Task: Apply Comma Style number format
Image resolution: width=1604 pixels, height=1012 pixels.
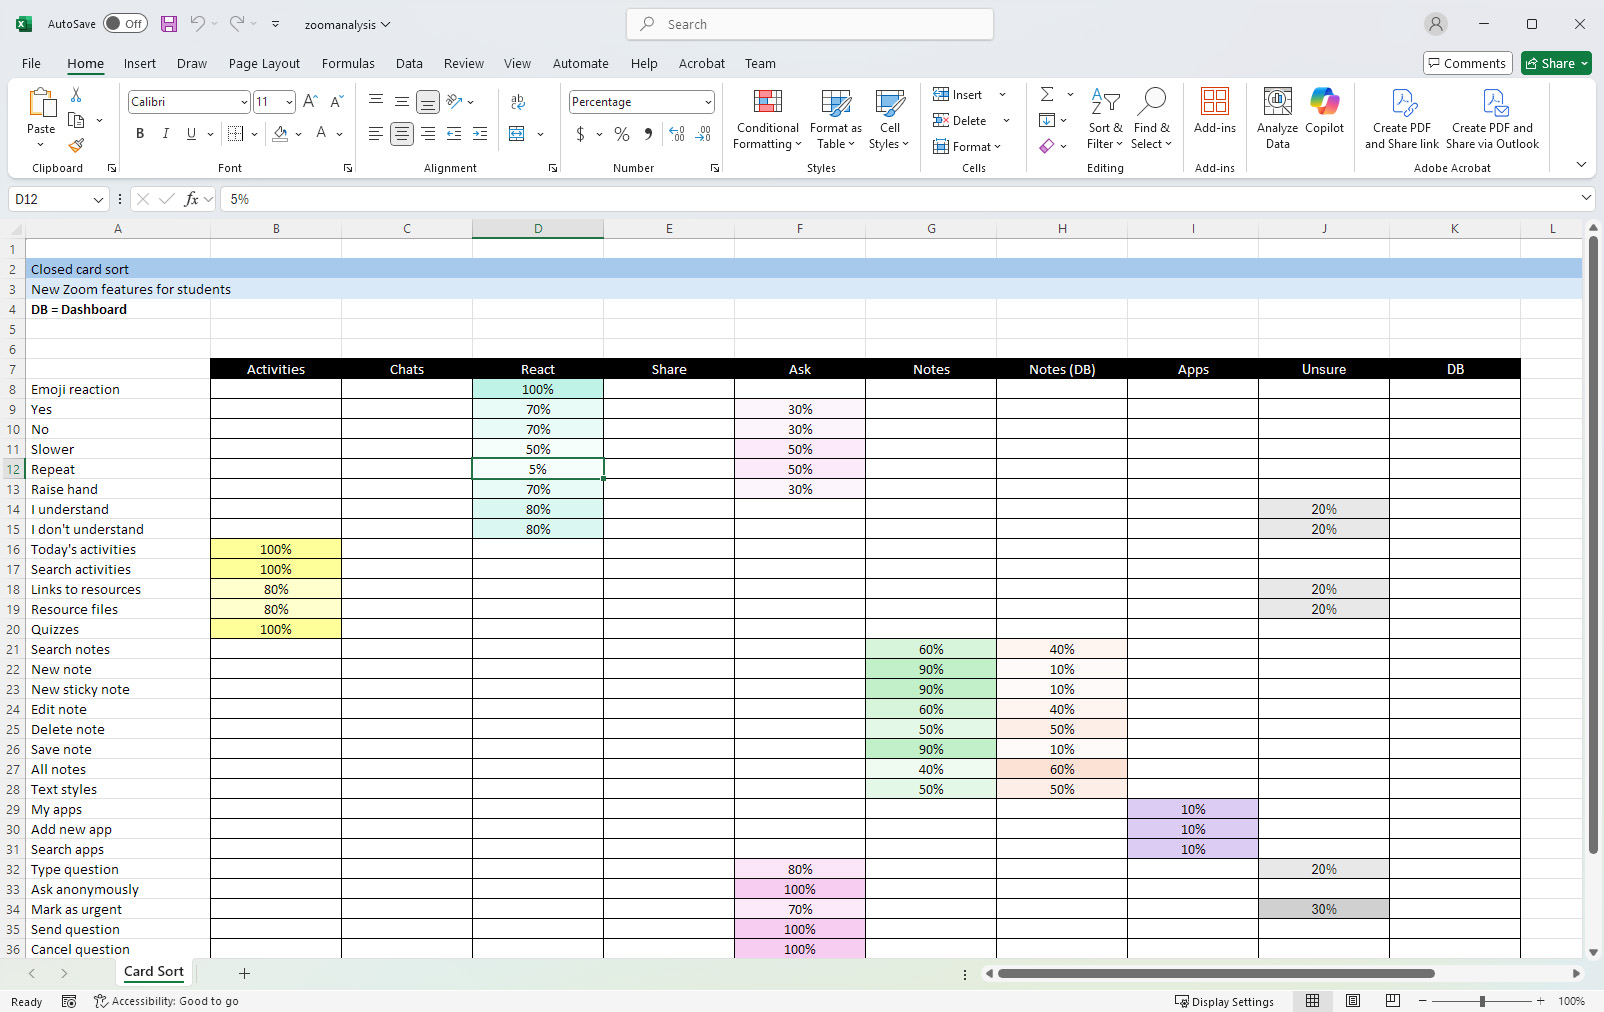Action: tap(648, 134)
